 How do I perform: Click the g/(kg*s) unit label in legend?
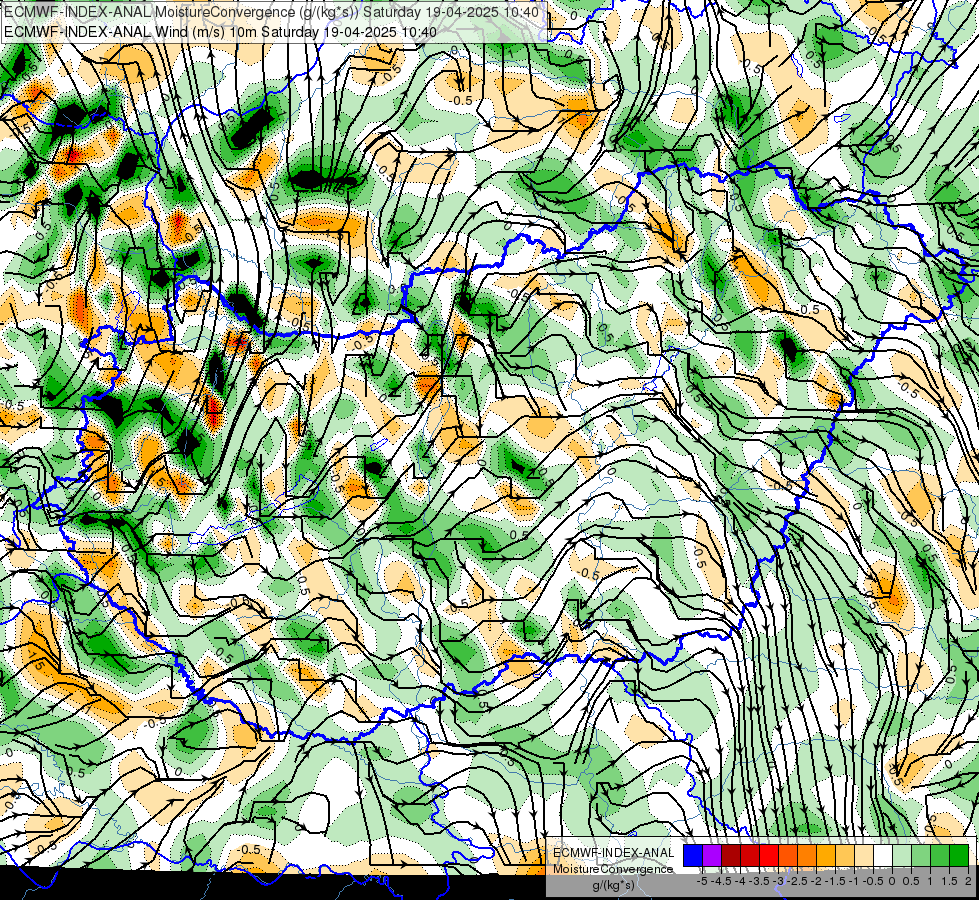click(x=613, y=885)
